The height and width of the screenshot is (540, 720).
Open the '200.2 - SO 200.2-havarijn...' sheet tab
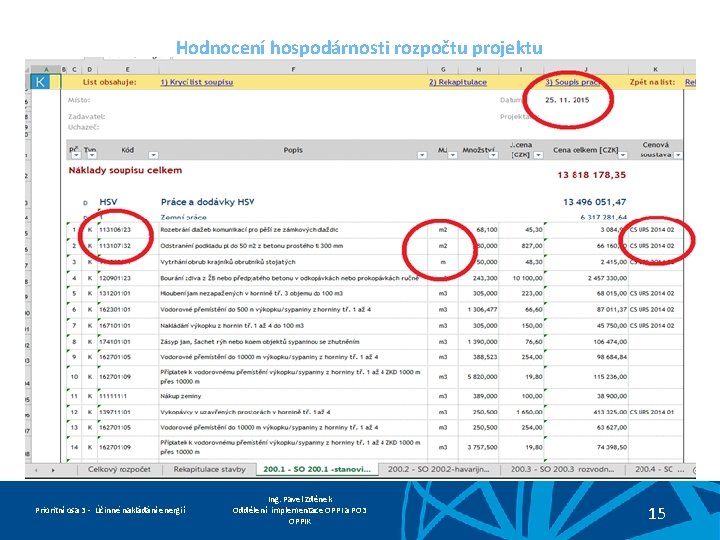point(439,469)
